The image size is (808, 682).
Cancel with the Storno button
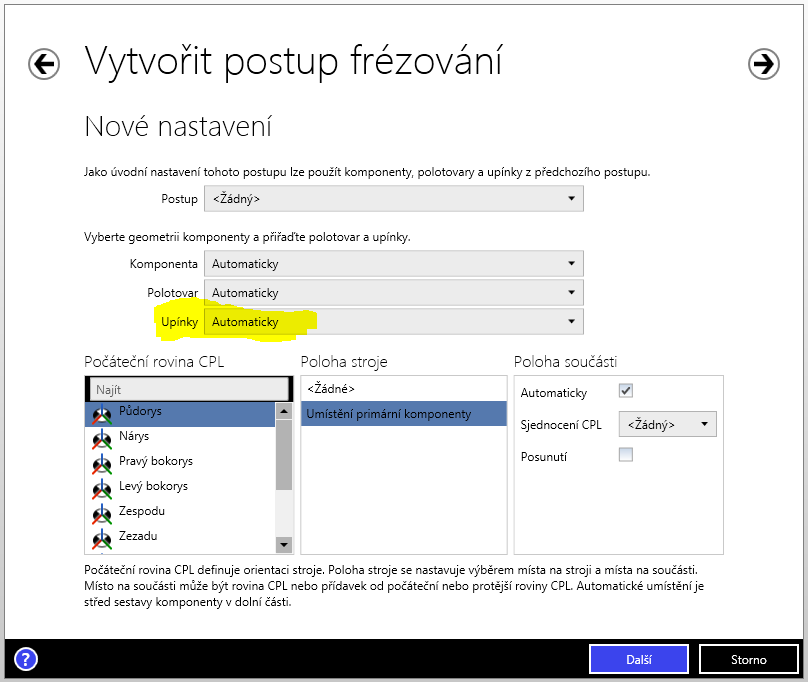click(x=748, y=659)
